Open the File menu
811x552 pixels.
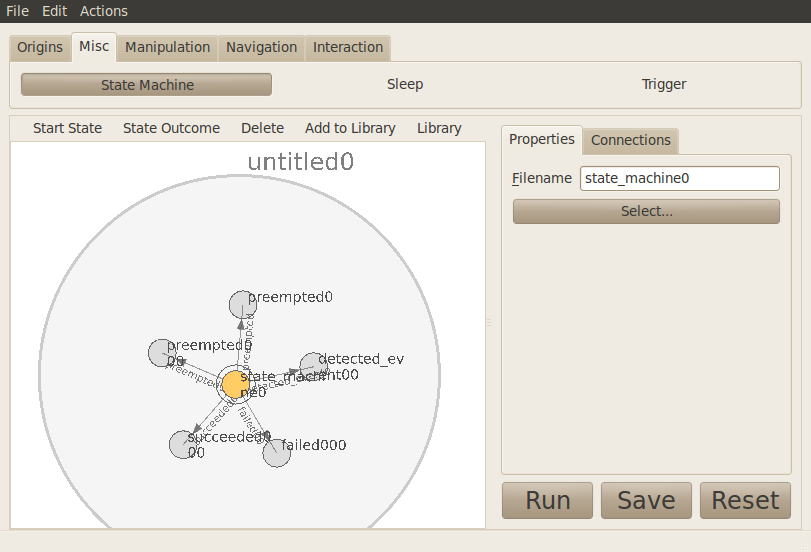tap(18, 11)
